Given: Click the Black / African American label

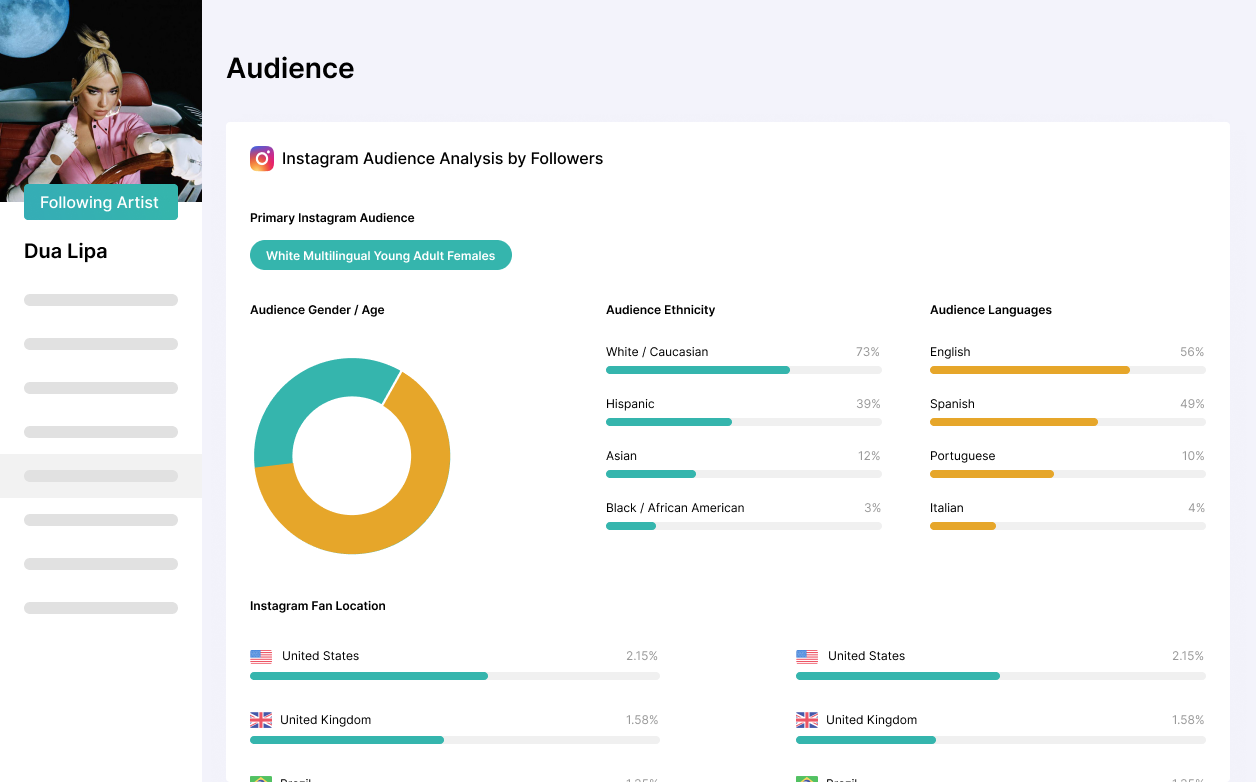Looking at the screenshot, I should pos(675,508).
